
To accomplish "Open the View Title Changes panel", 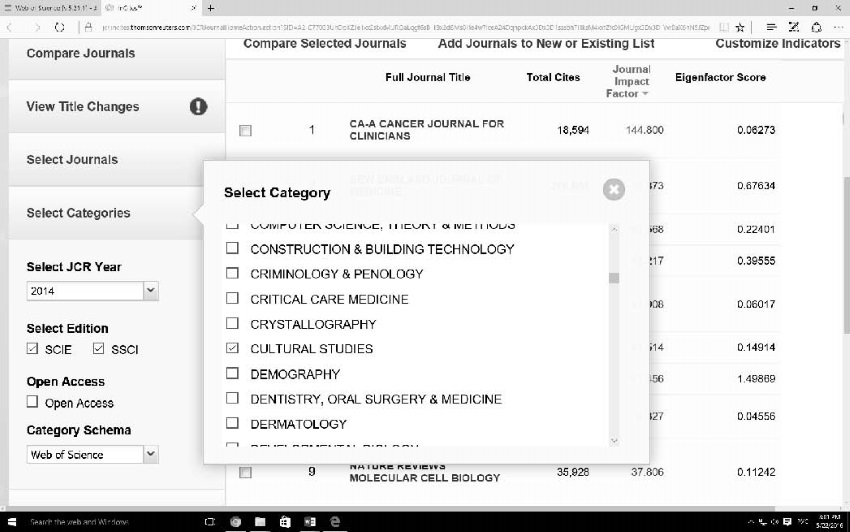I will click(x=117, y=106).
